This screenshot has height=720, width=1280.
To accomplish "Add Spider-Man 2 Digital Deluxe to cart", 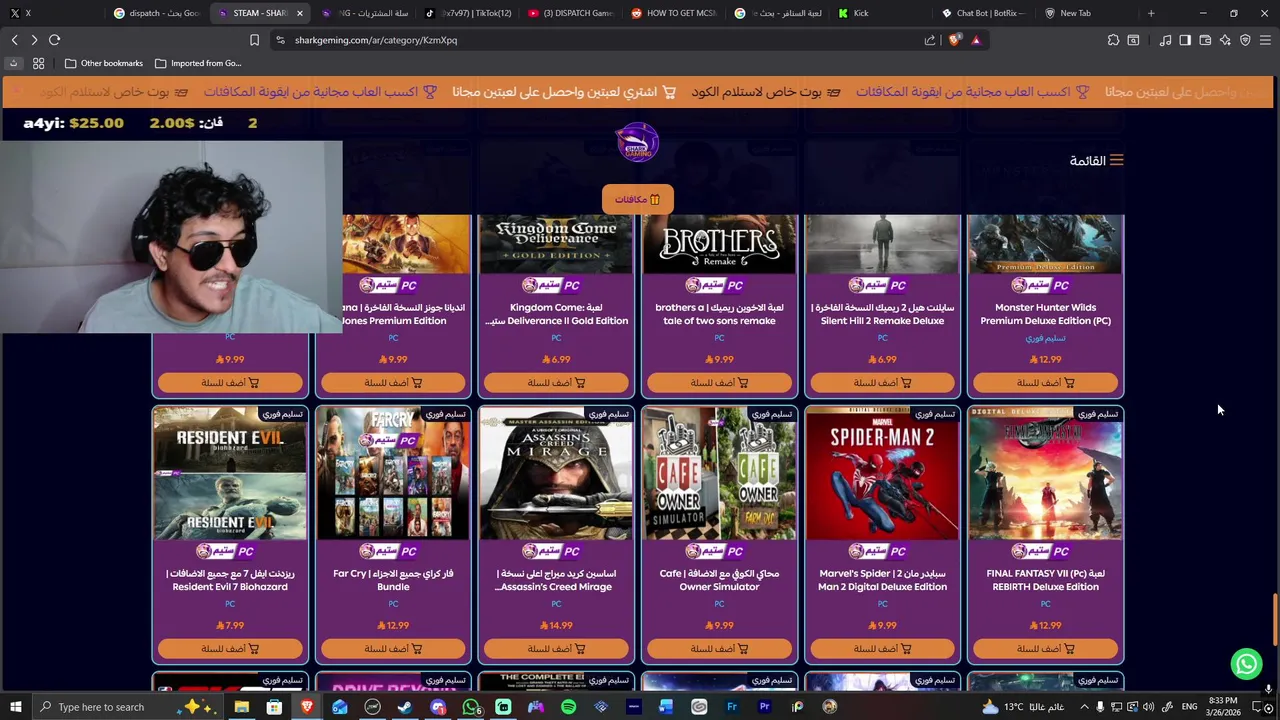I will 882,648.
